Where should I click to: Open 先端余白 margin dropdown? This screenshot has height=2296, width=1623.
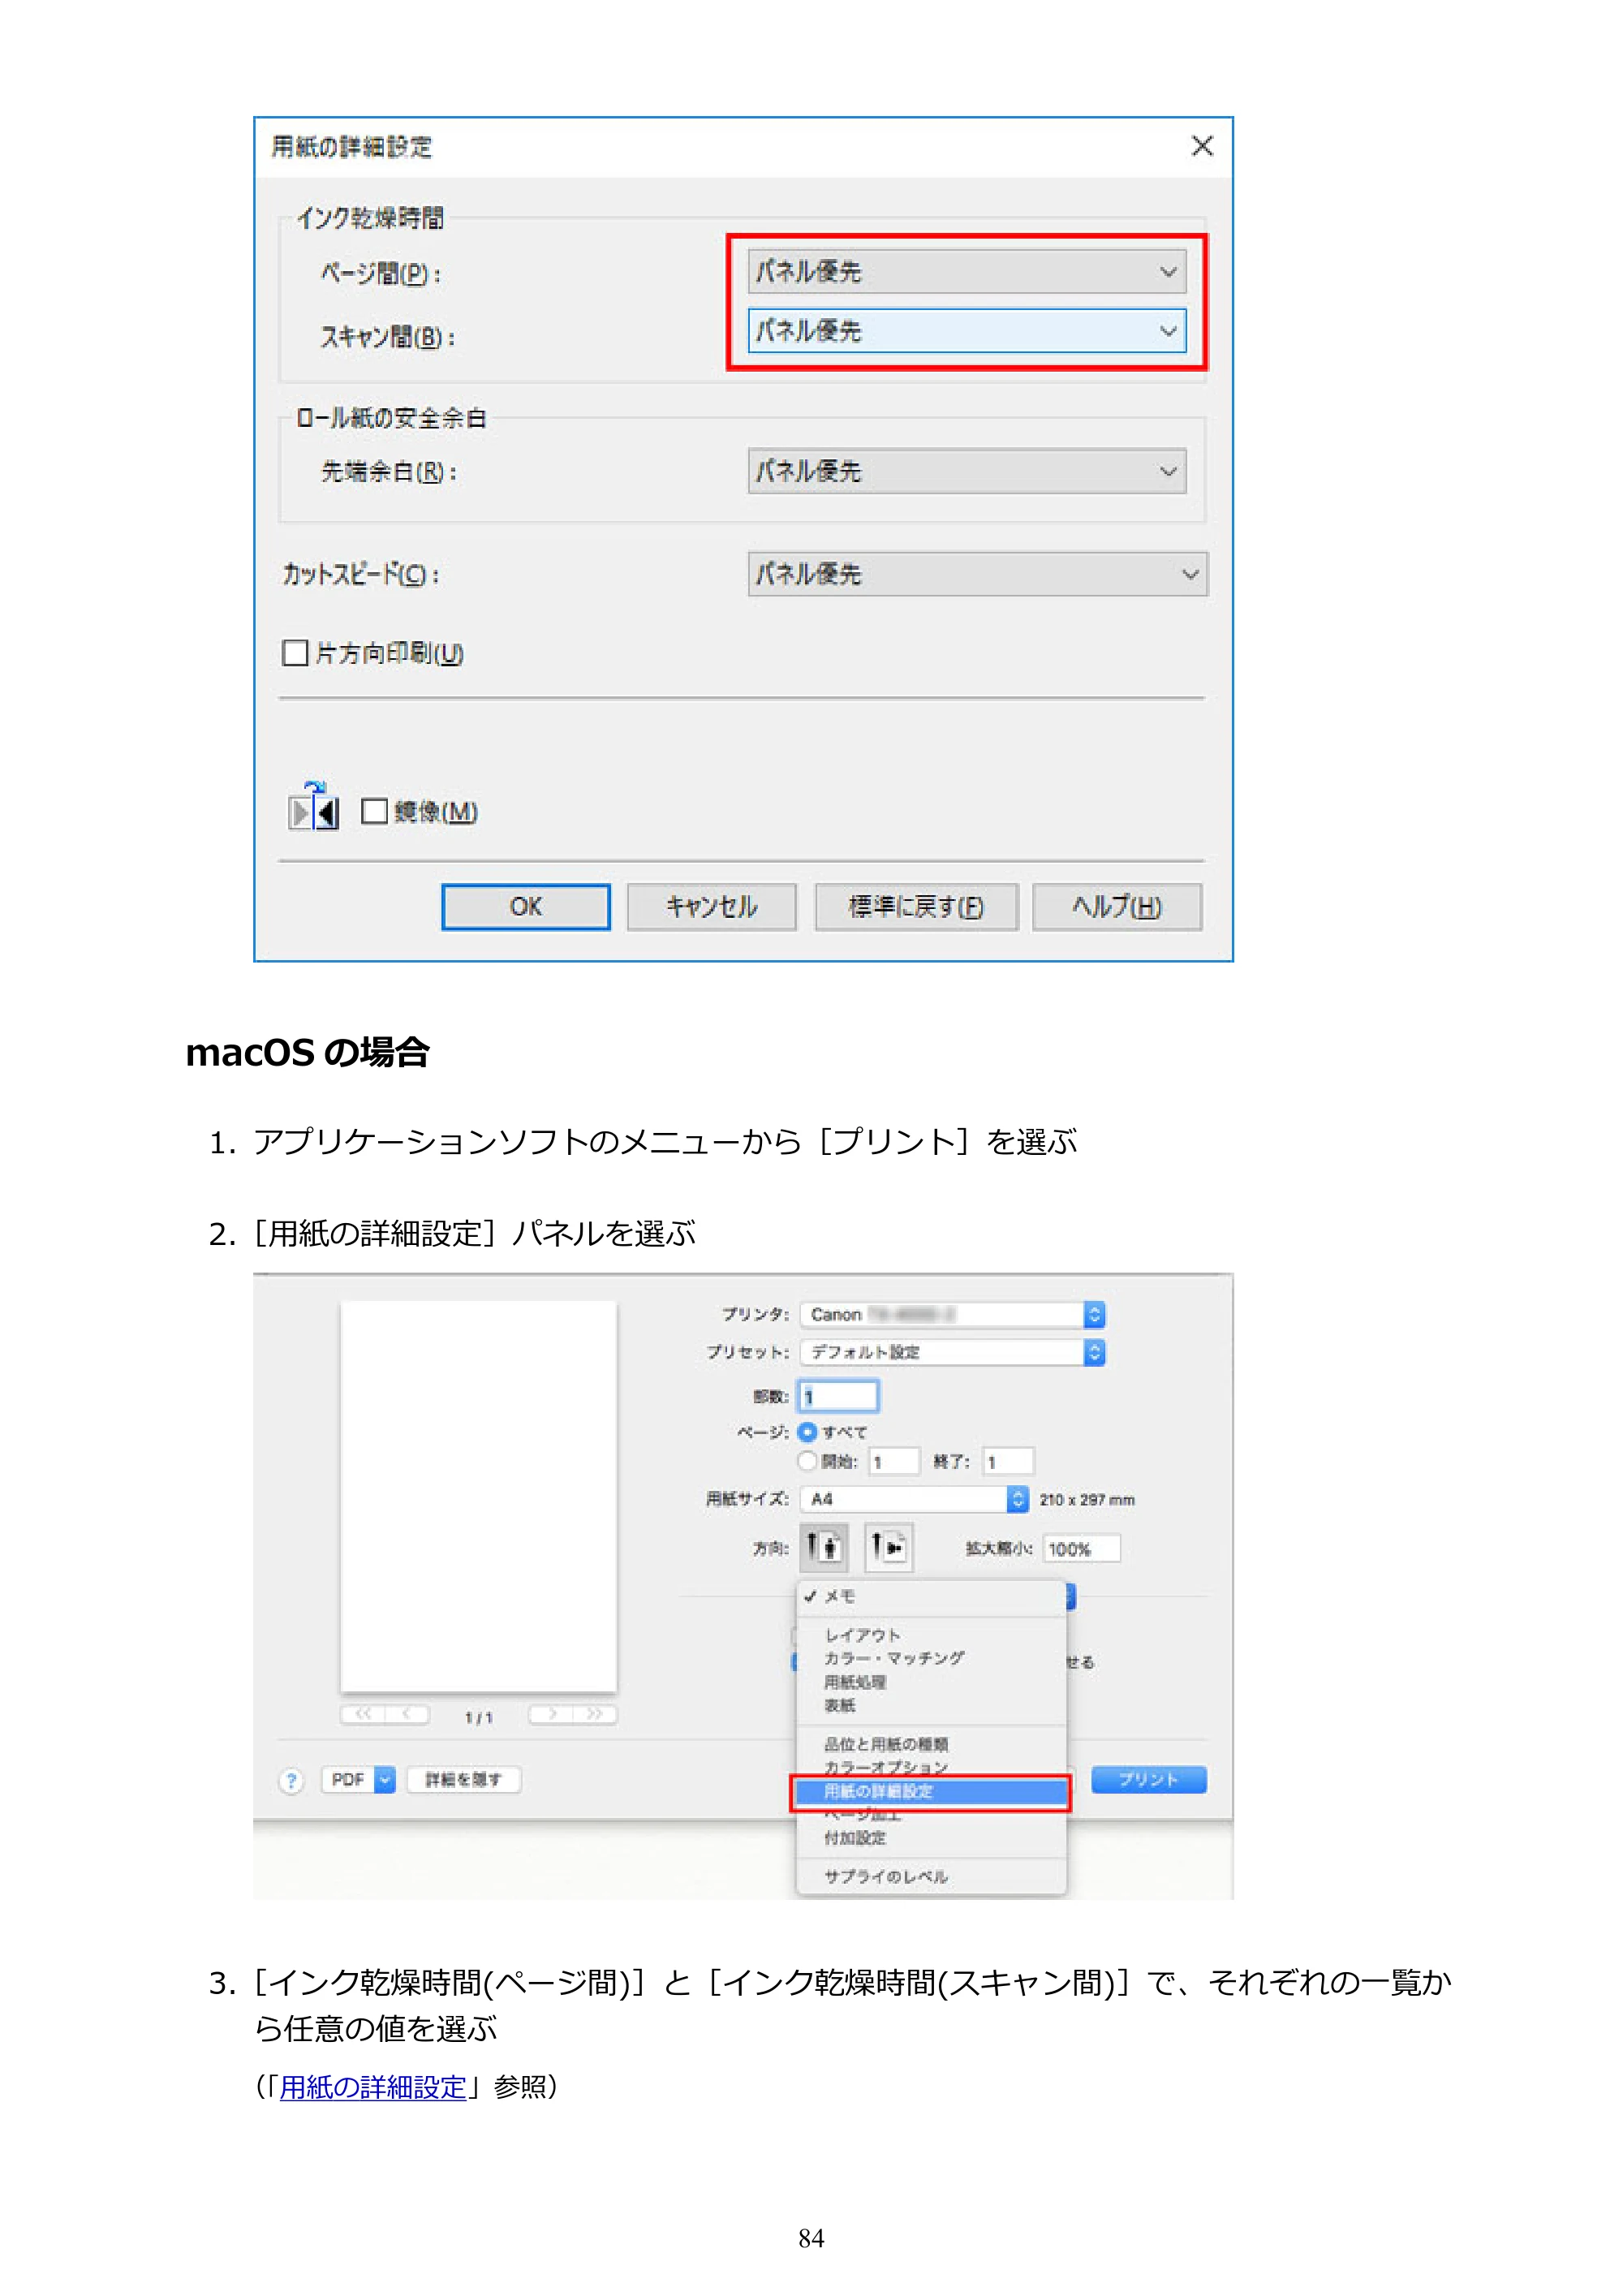[x=967, y=471]
